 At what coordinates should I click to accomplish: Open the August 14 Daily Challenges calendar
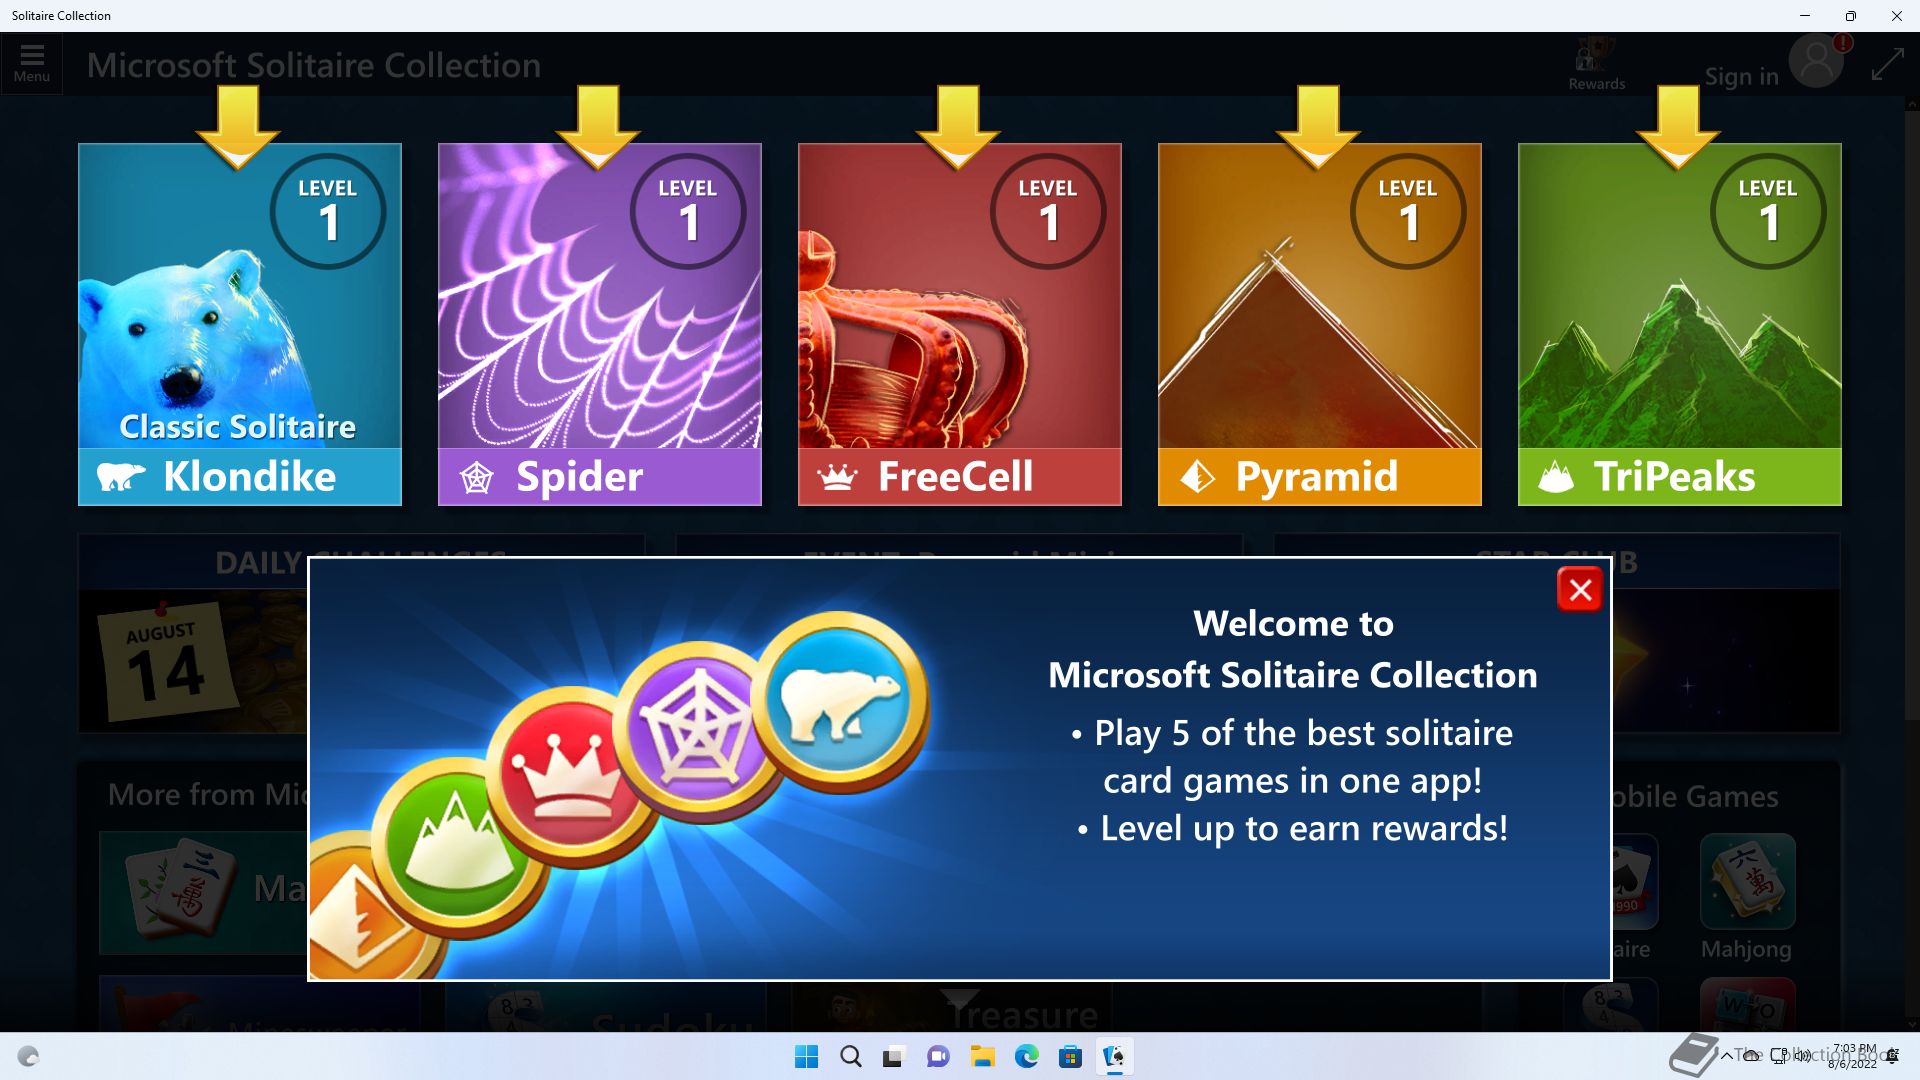click(168, 661)
